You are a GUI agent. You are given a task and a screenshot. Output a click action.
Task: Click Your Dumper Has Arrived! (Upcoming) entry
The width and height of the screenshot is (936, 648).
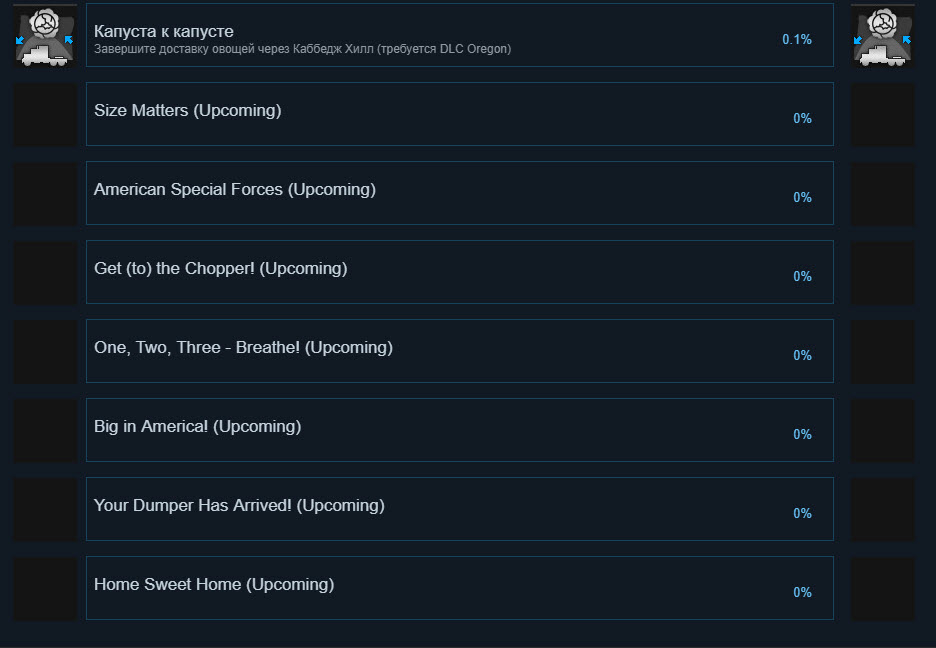(460, 509)
